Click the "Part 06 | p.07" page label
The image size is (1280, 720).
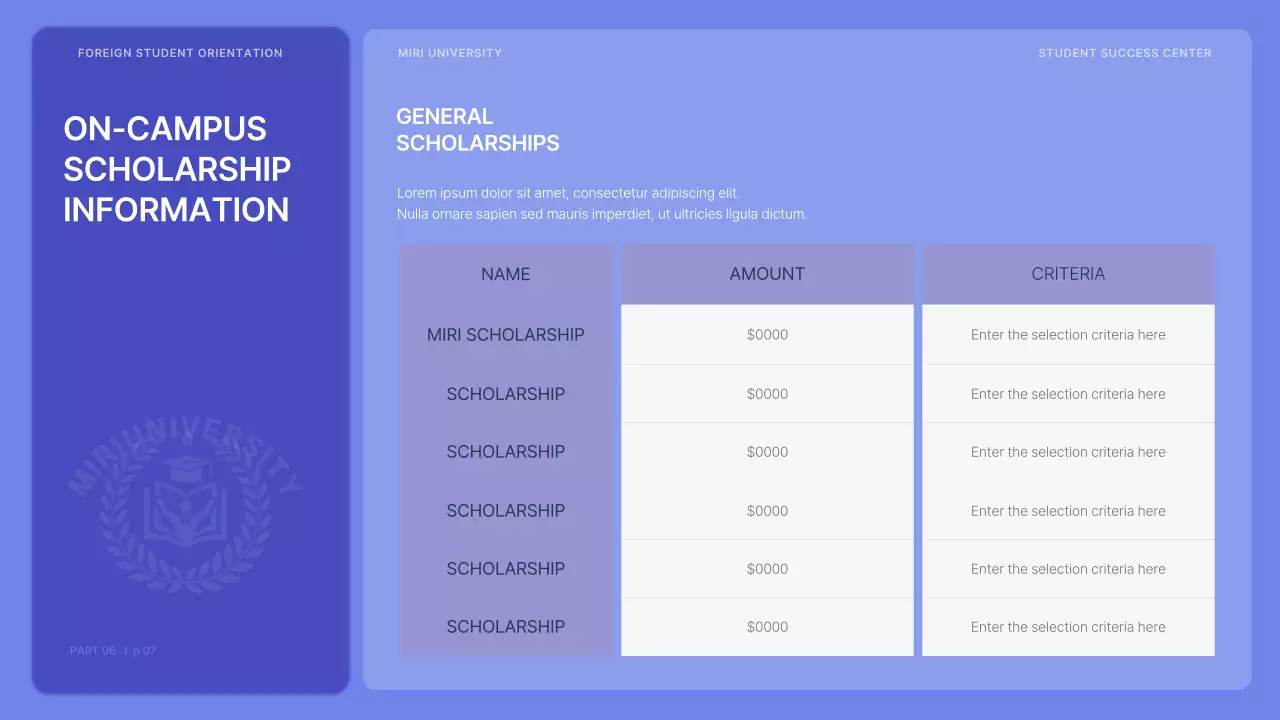point(113,651)
